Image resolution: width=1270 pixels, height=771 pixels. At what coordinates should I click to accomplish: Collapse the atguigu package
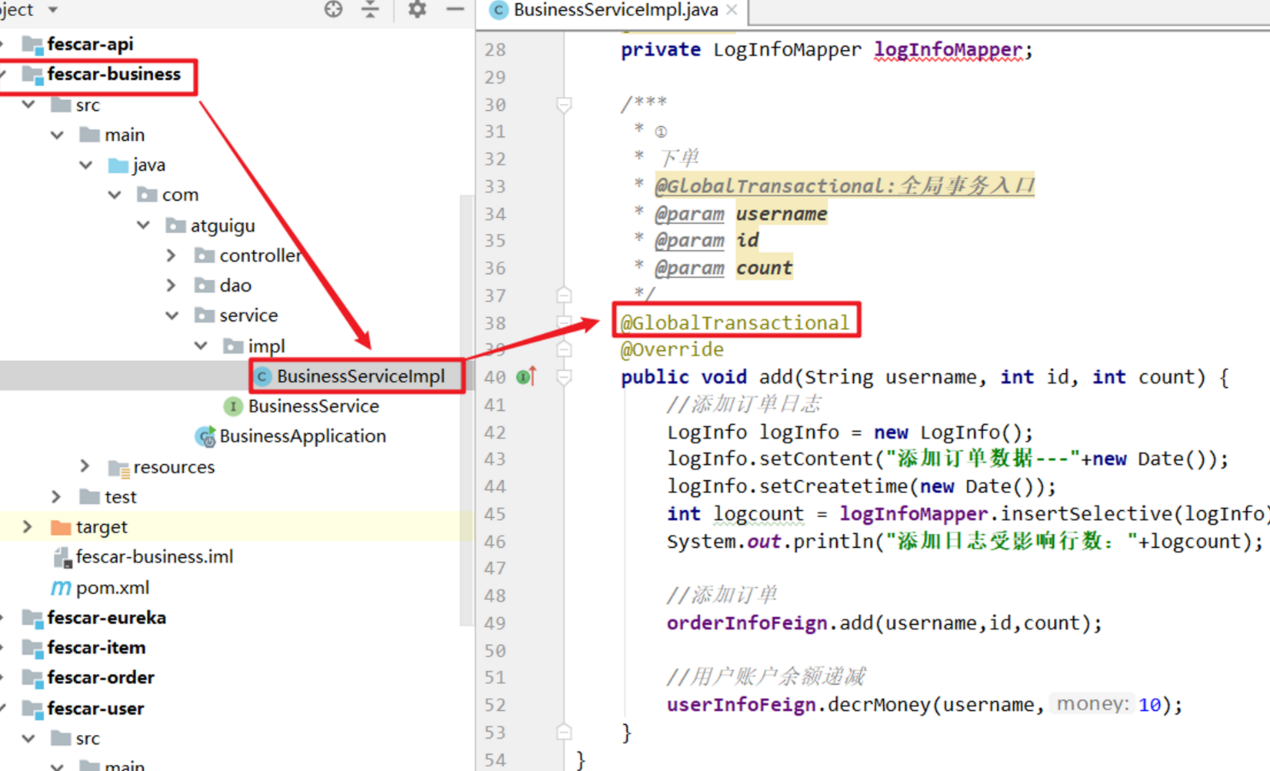(x=144, y=225)
